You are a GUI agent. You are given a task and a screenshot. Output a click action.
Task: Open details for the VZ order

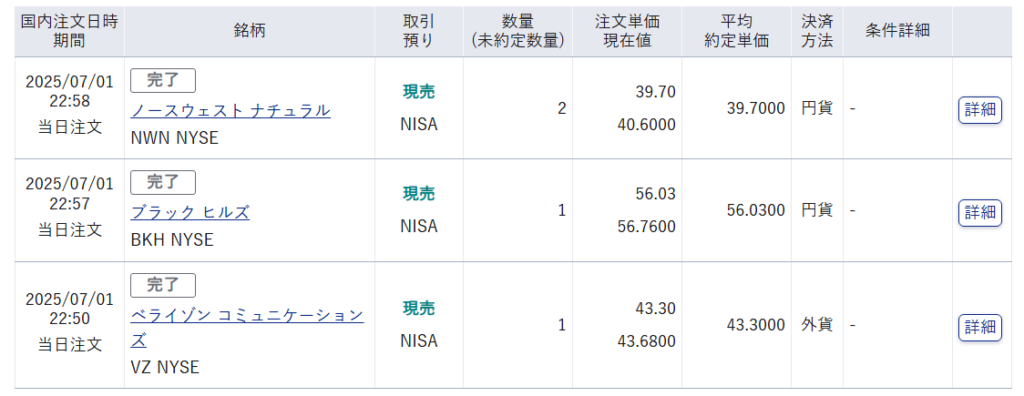(x=980, y=327)
